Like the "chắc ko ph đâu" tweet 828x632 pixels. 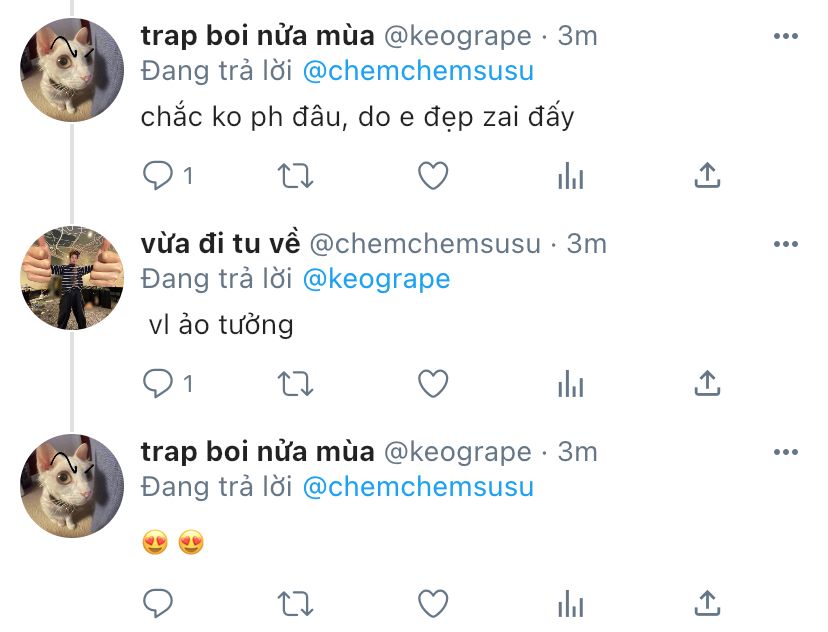click(432, 177)
